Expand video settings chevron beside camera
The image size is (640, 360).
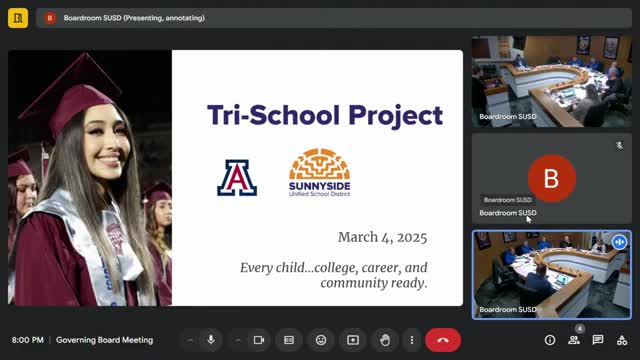[x=238, y=340]
